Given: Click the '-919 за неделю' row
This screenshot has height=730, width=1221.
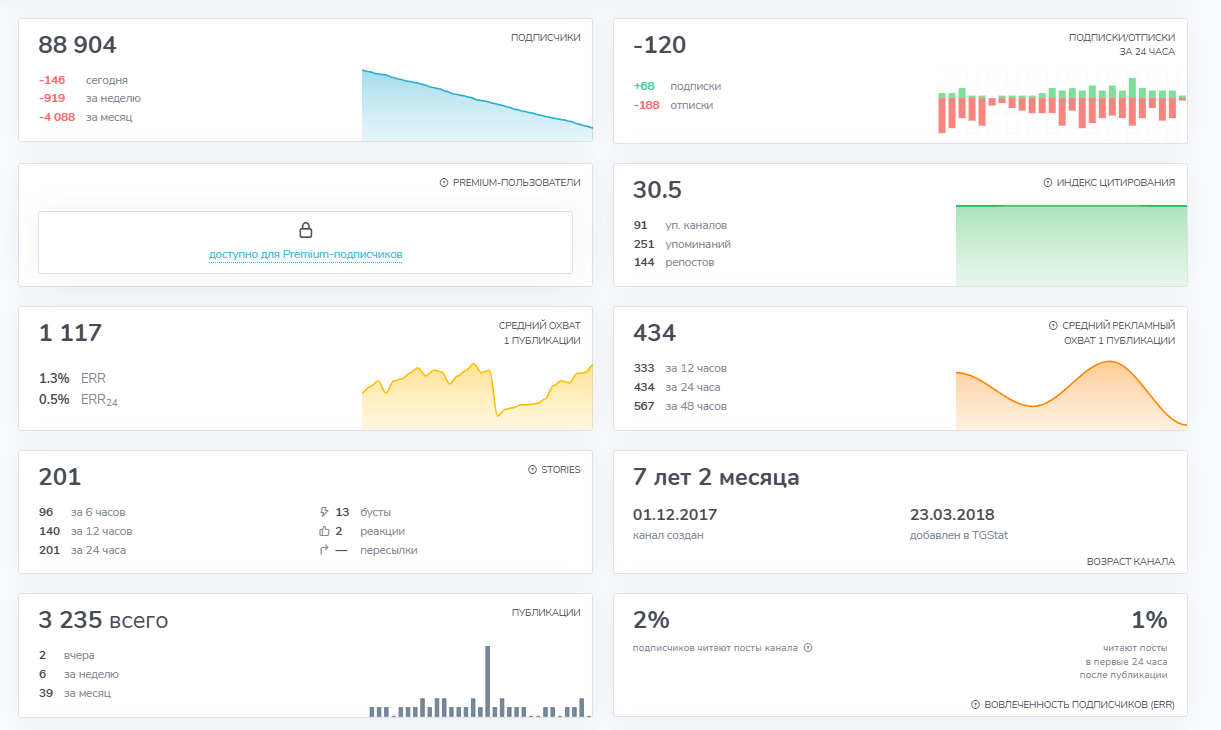Looking at the screenshot, I should [90, 98].
